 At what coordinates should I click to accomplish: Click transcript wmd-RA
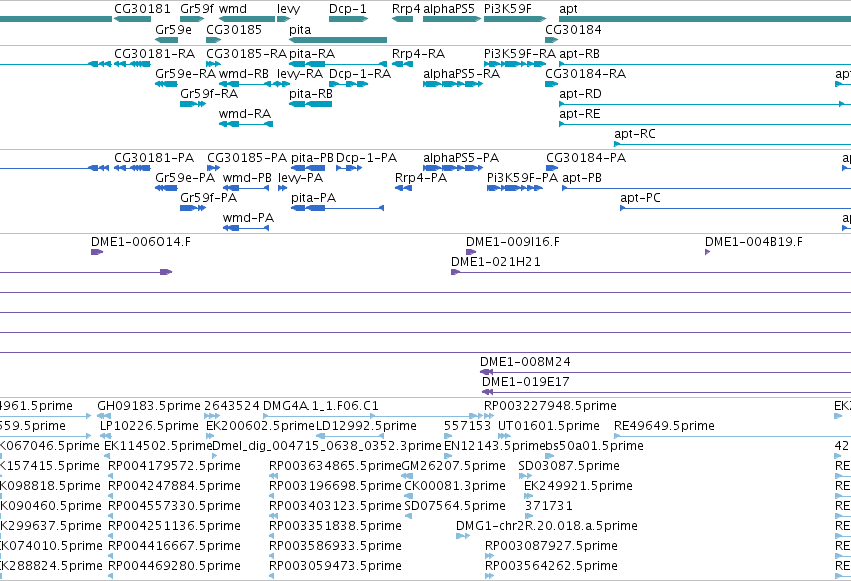tap(245, 114)
